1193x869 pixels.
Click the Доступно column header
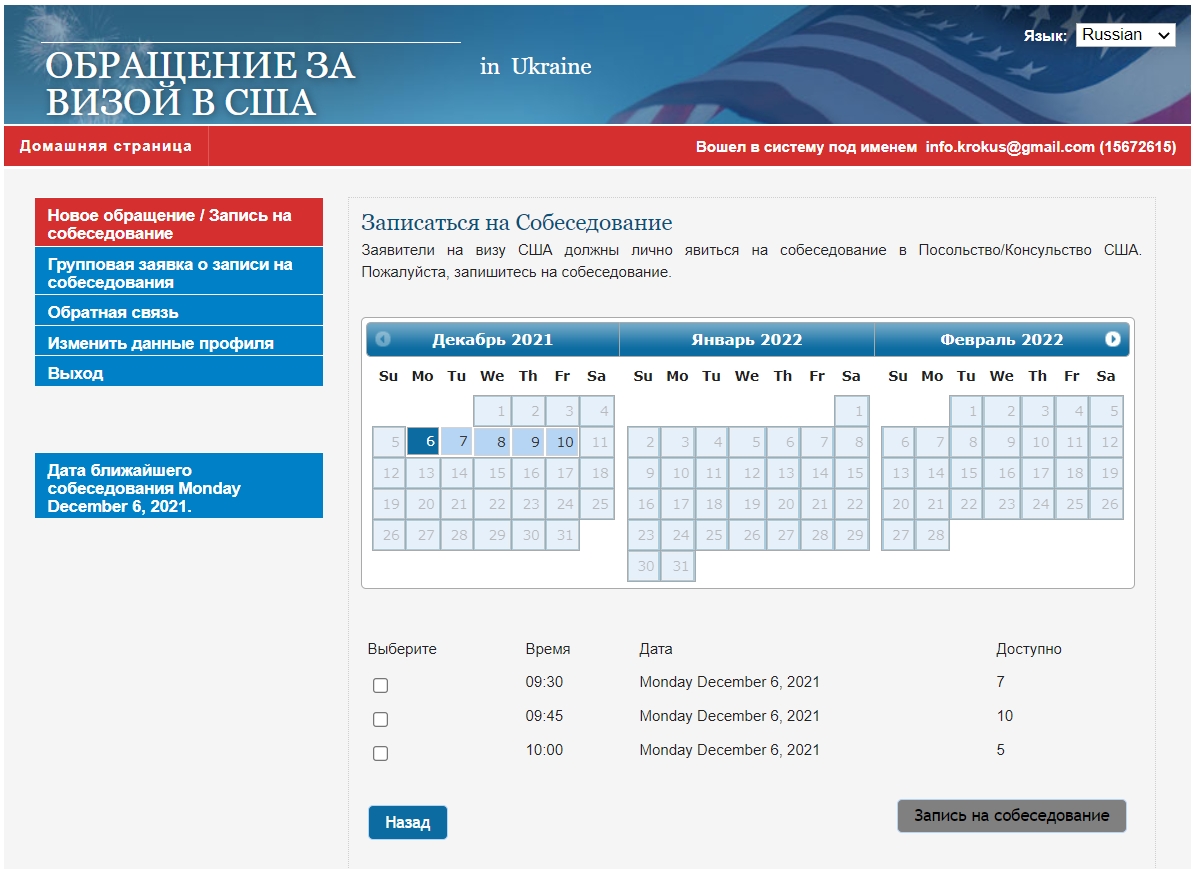coord(1029,649)
